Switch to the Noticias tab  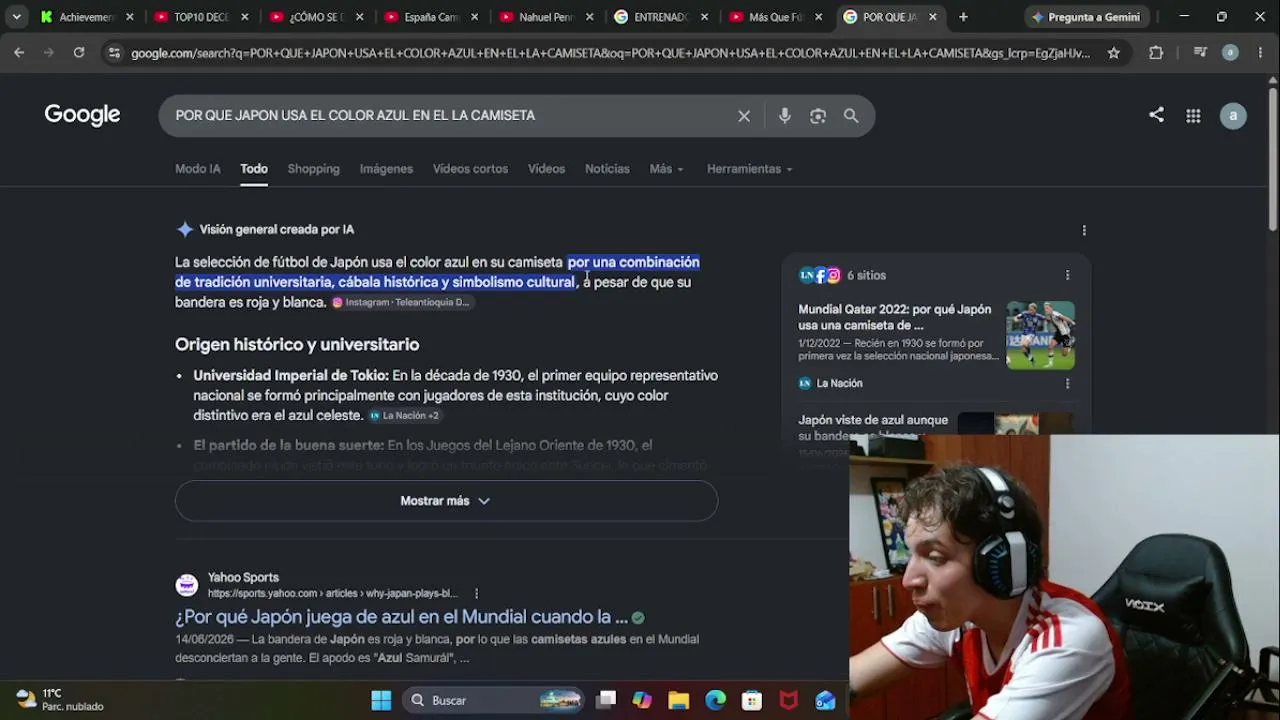(607, 169)
